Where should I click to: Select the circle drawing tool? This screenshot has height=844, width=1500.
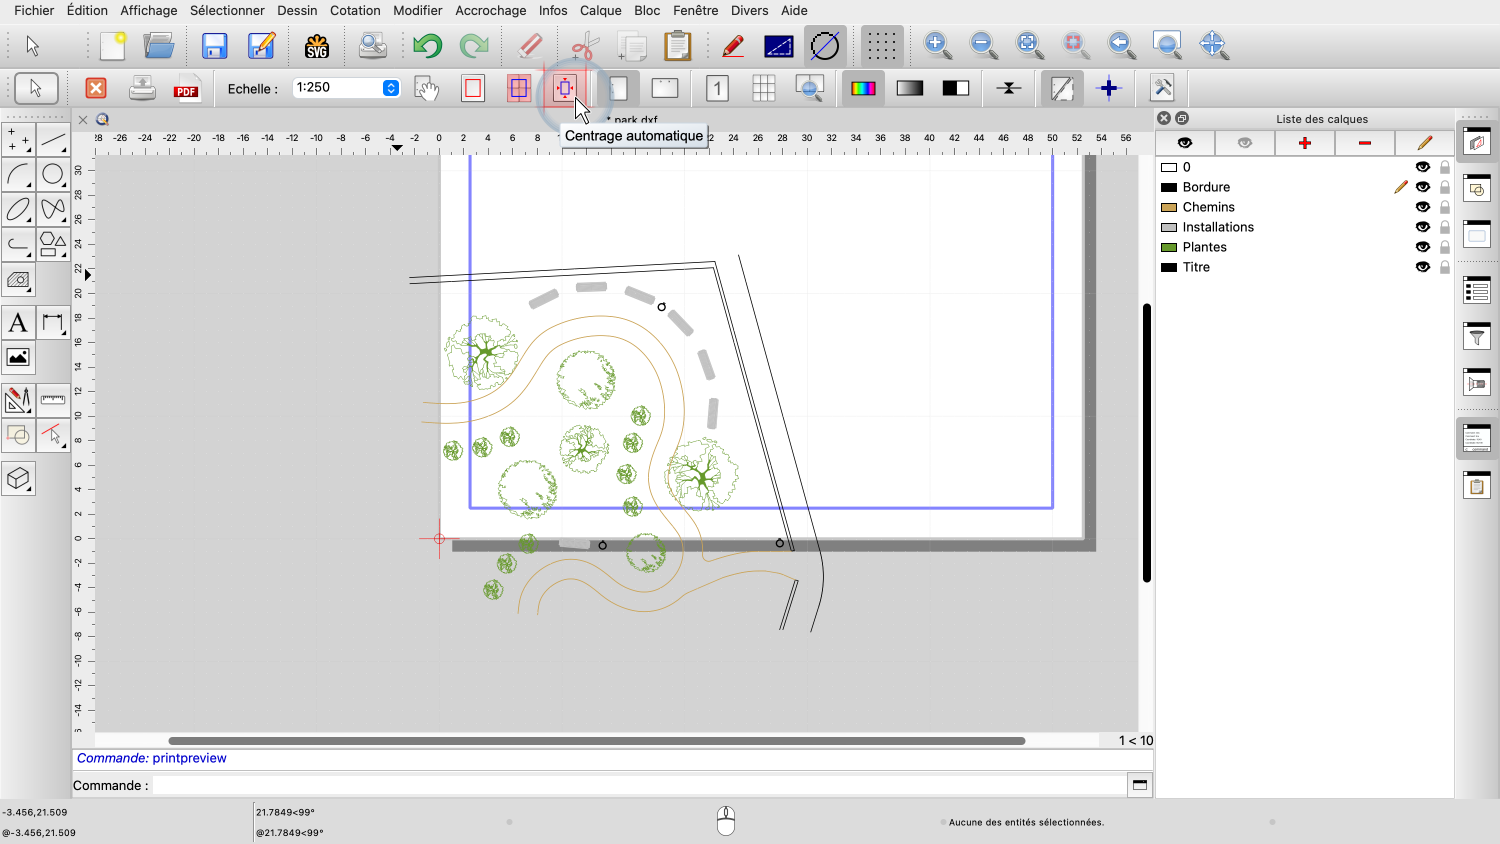(53, 175)
